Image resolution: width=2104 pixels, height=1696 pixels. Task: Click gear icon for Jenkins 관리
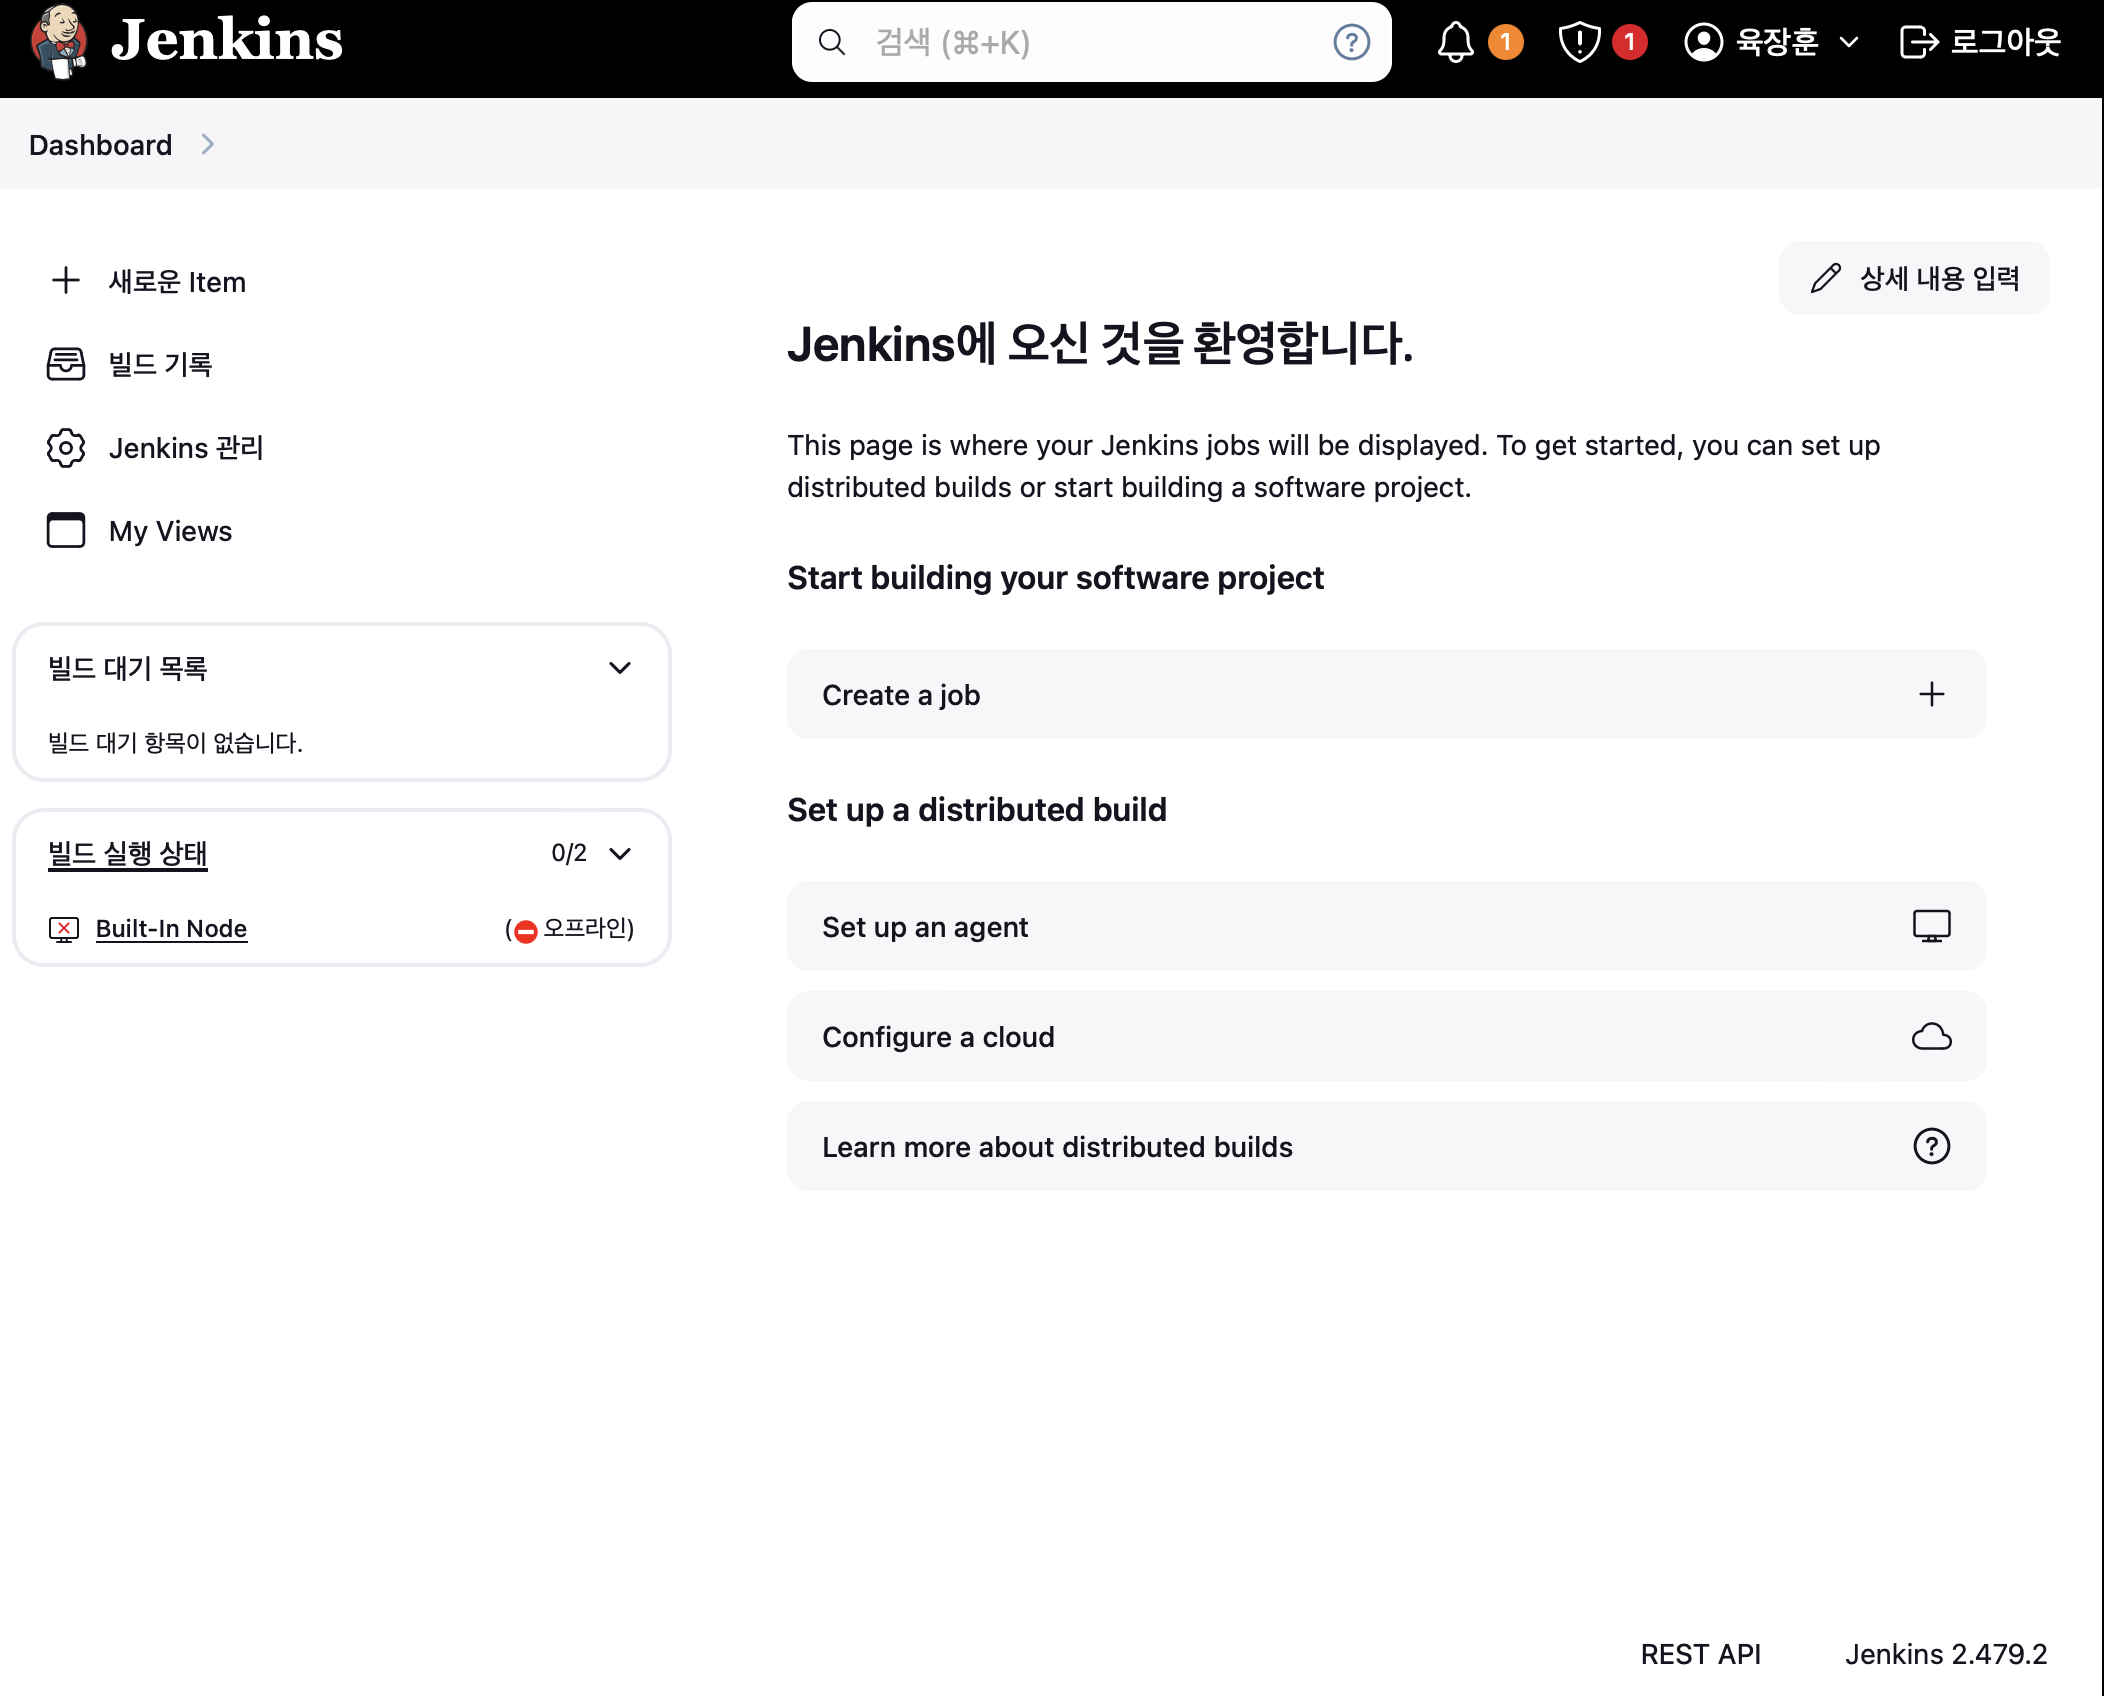66,448
